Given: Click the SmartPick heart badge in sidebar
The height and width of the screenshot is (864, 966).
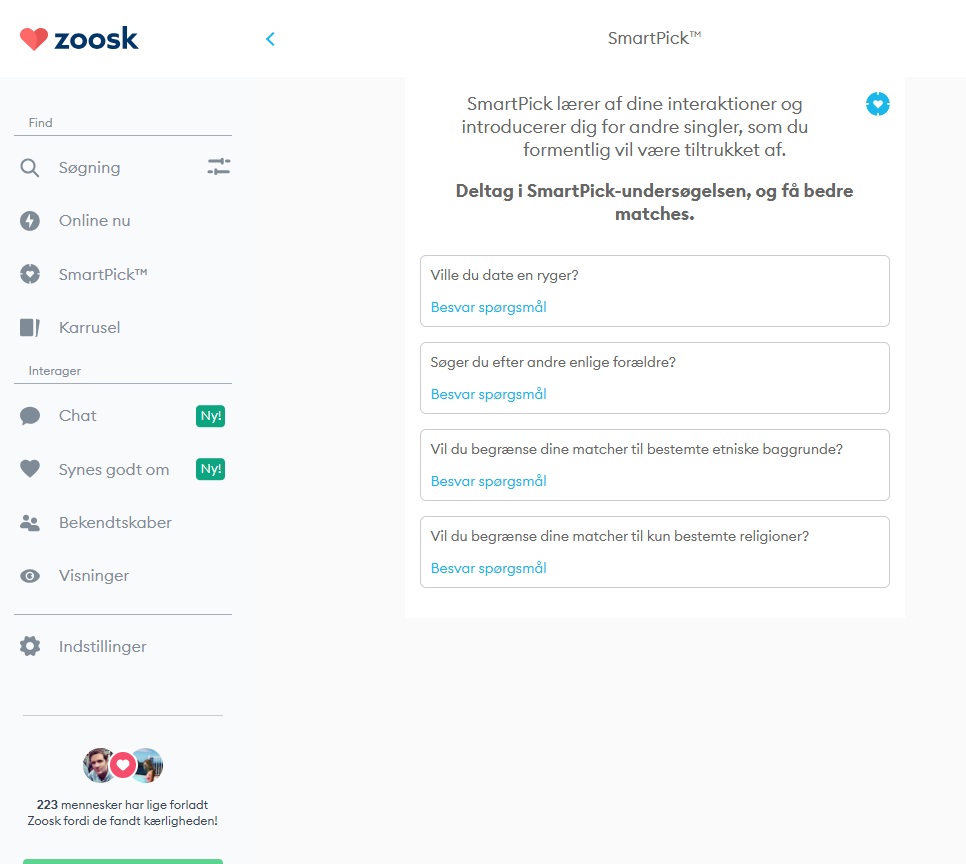Looking at the screenshot, I should click(30, 274).
